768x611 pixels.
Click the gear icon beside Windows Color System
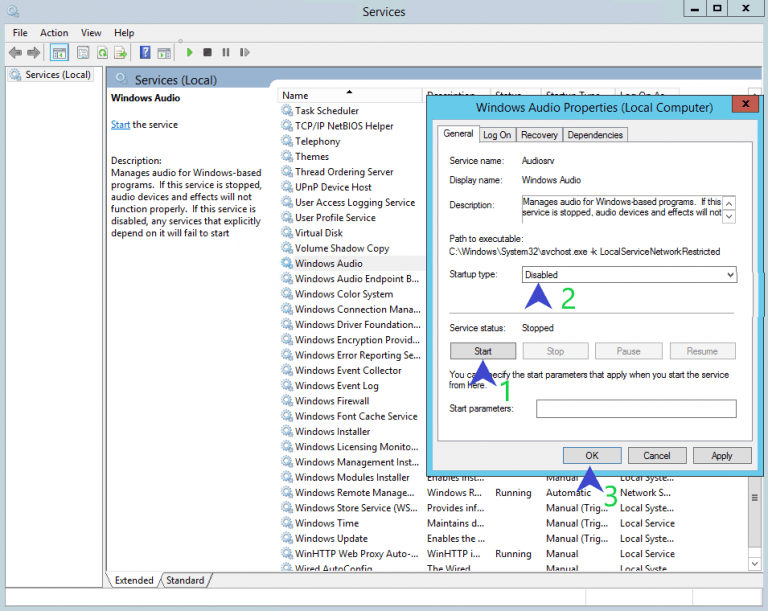[287, 293]
